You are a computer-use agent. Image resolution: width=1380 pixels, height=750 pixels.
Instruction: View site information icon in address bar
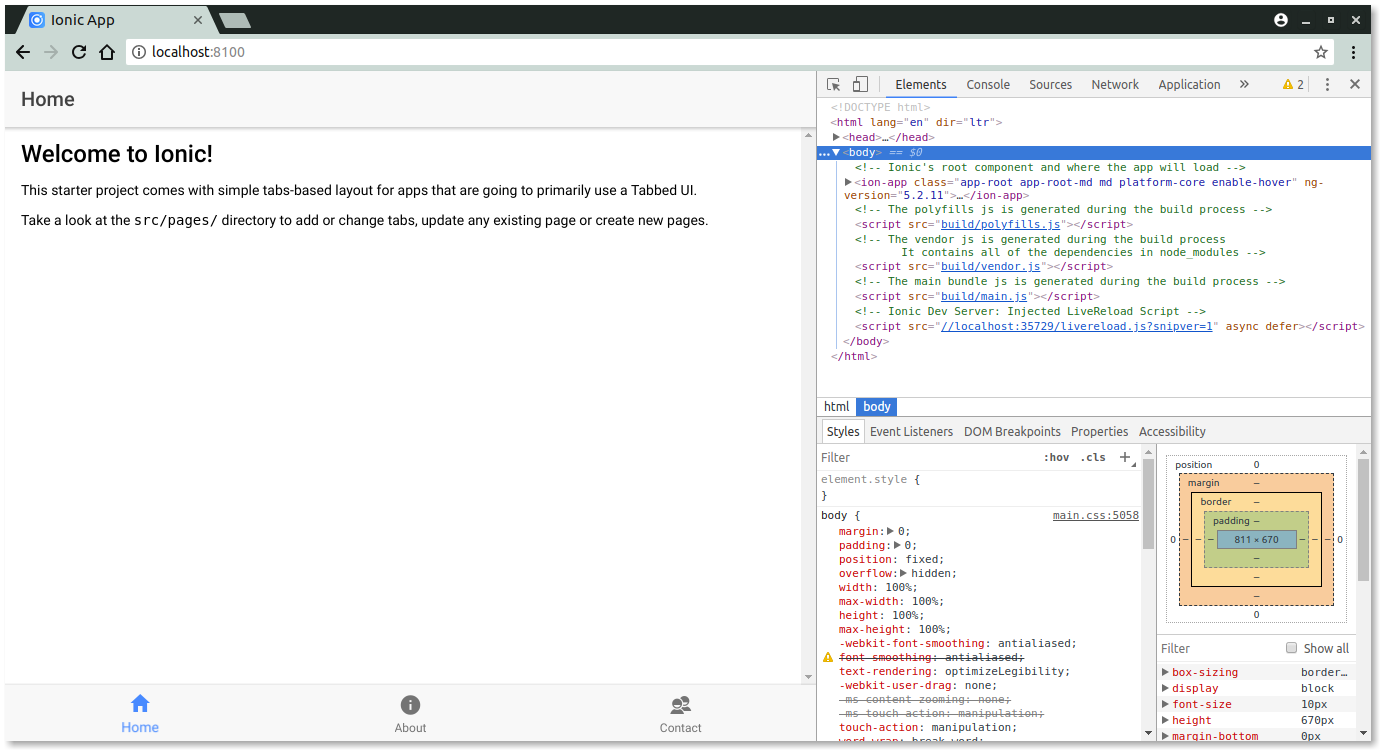click(x=139, y=52)
